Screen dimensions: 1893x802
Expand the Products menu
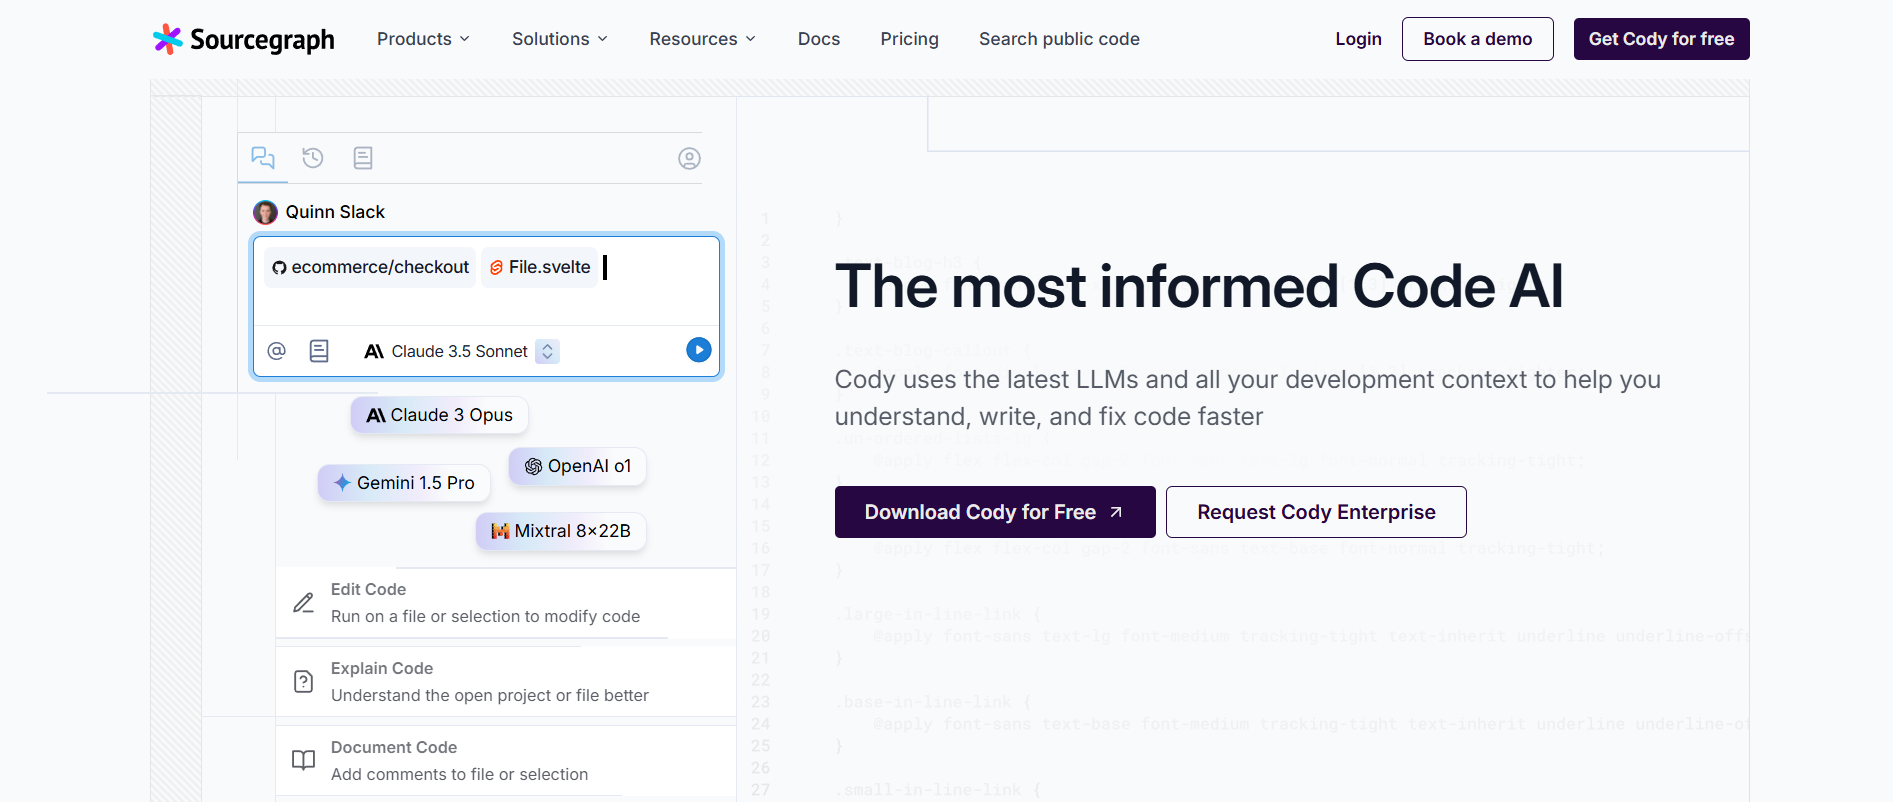point(423,39)
